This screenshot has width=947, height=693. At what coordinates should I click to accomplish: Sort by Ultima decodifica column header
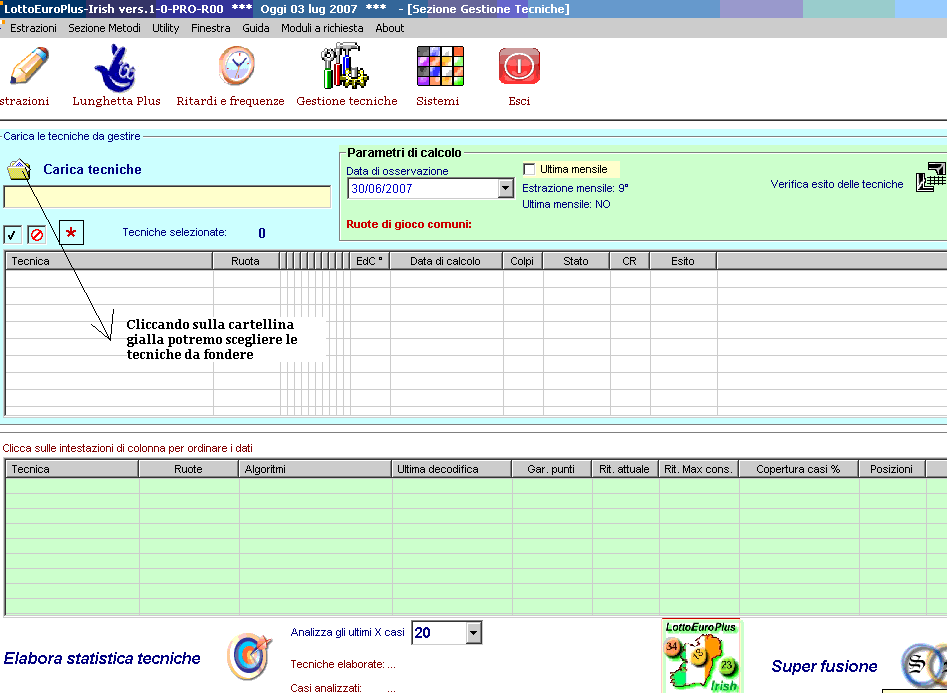tap(452, 469)
